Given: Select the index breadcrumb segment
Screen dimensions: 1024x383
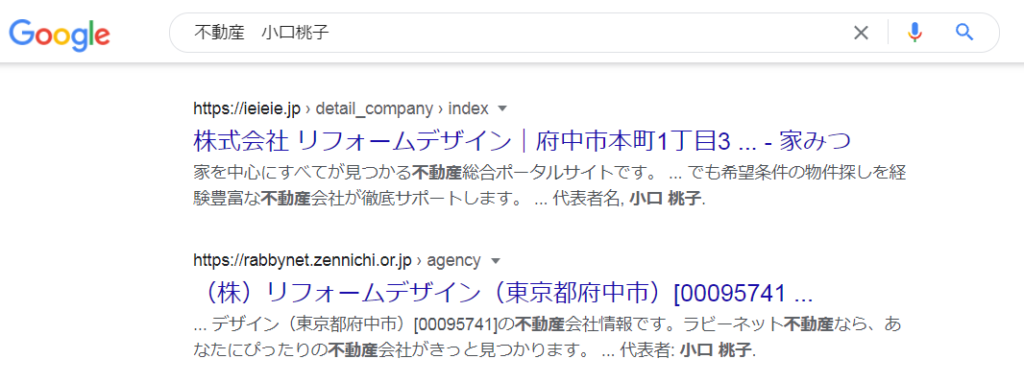Looking at the screenshot, I should pos(468,108).
